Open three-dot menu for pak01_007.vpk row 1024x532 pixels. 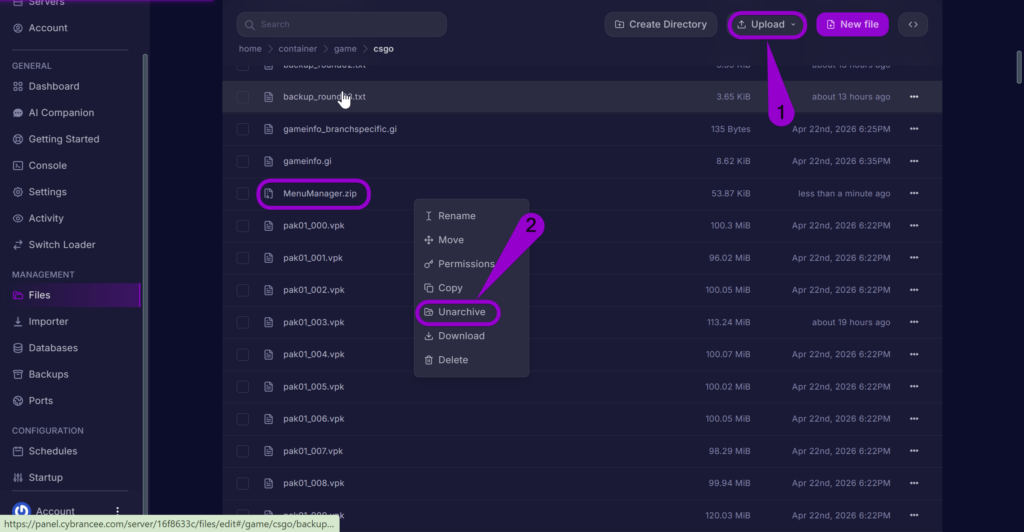(914, 451)
